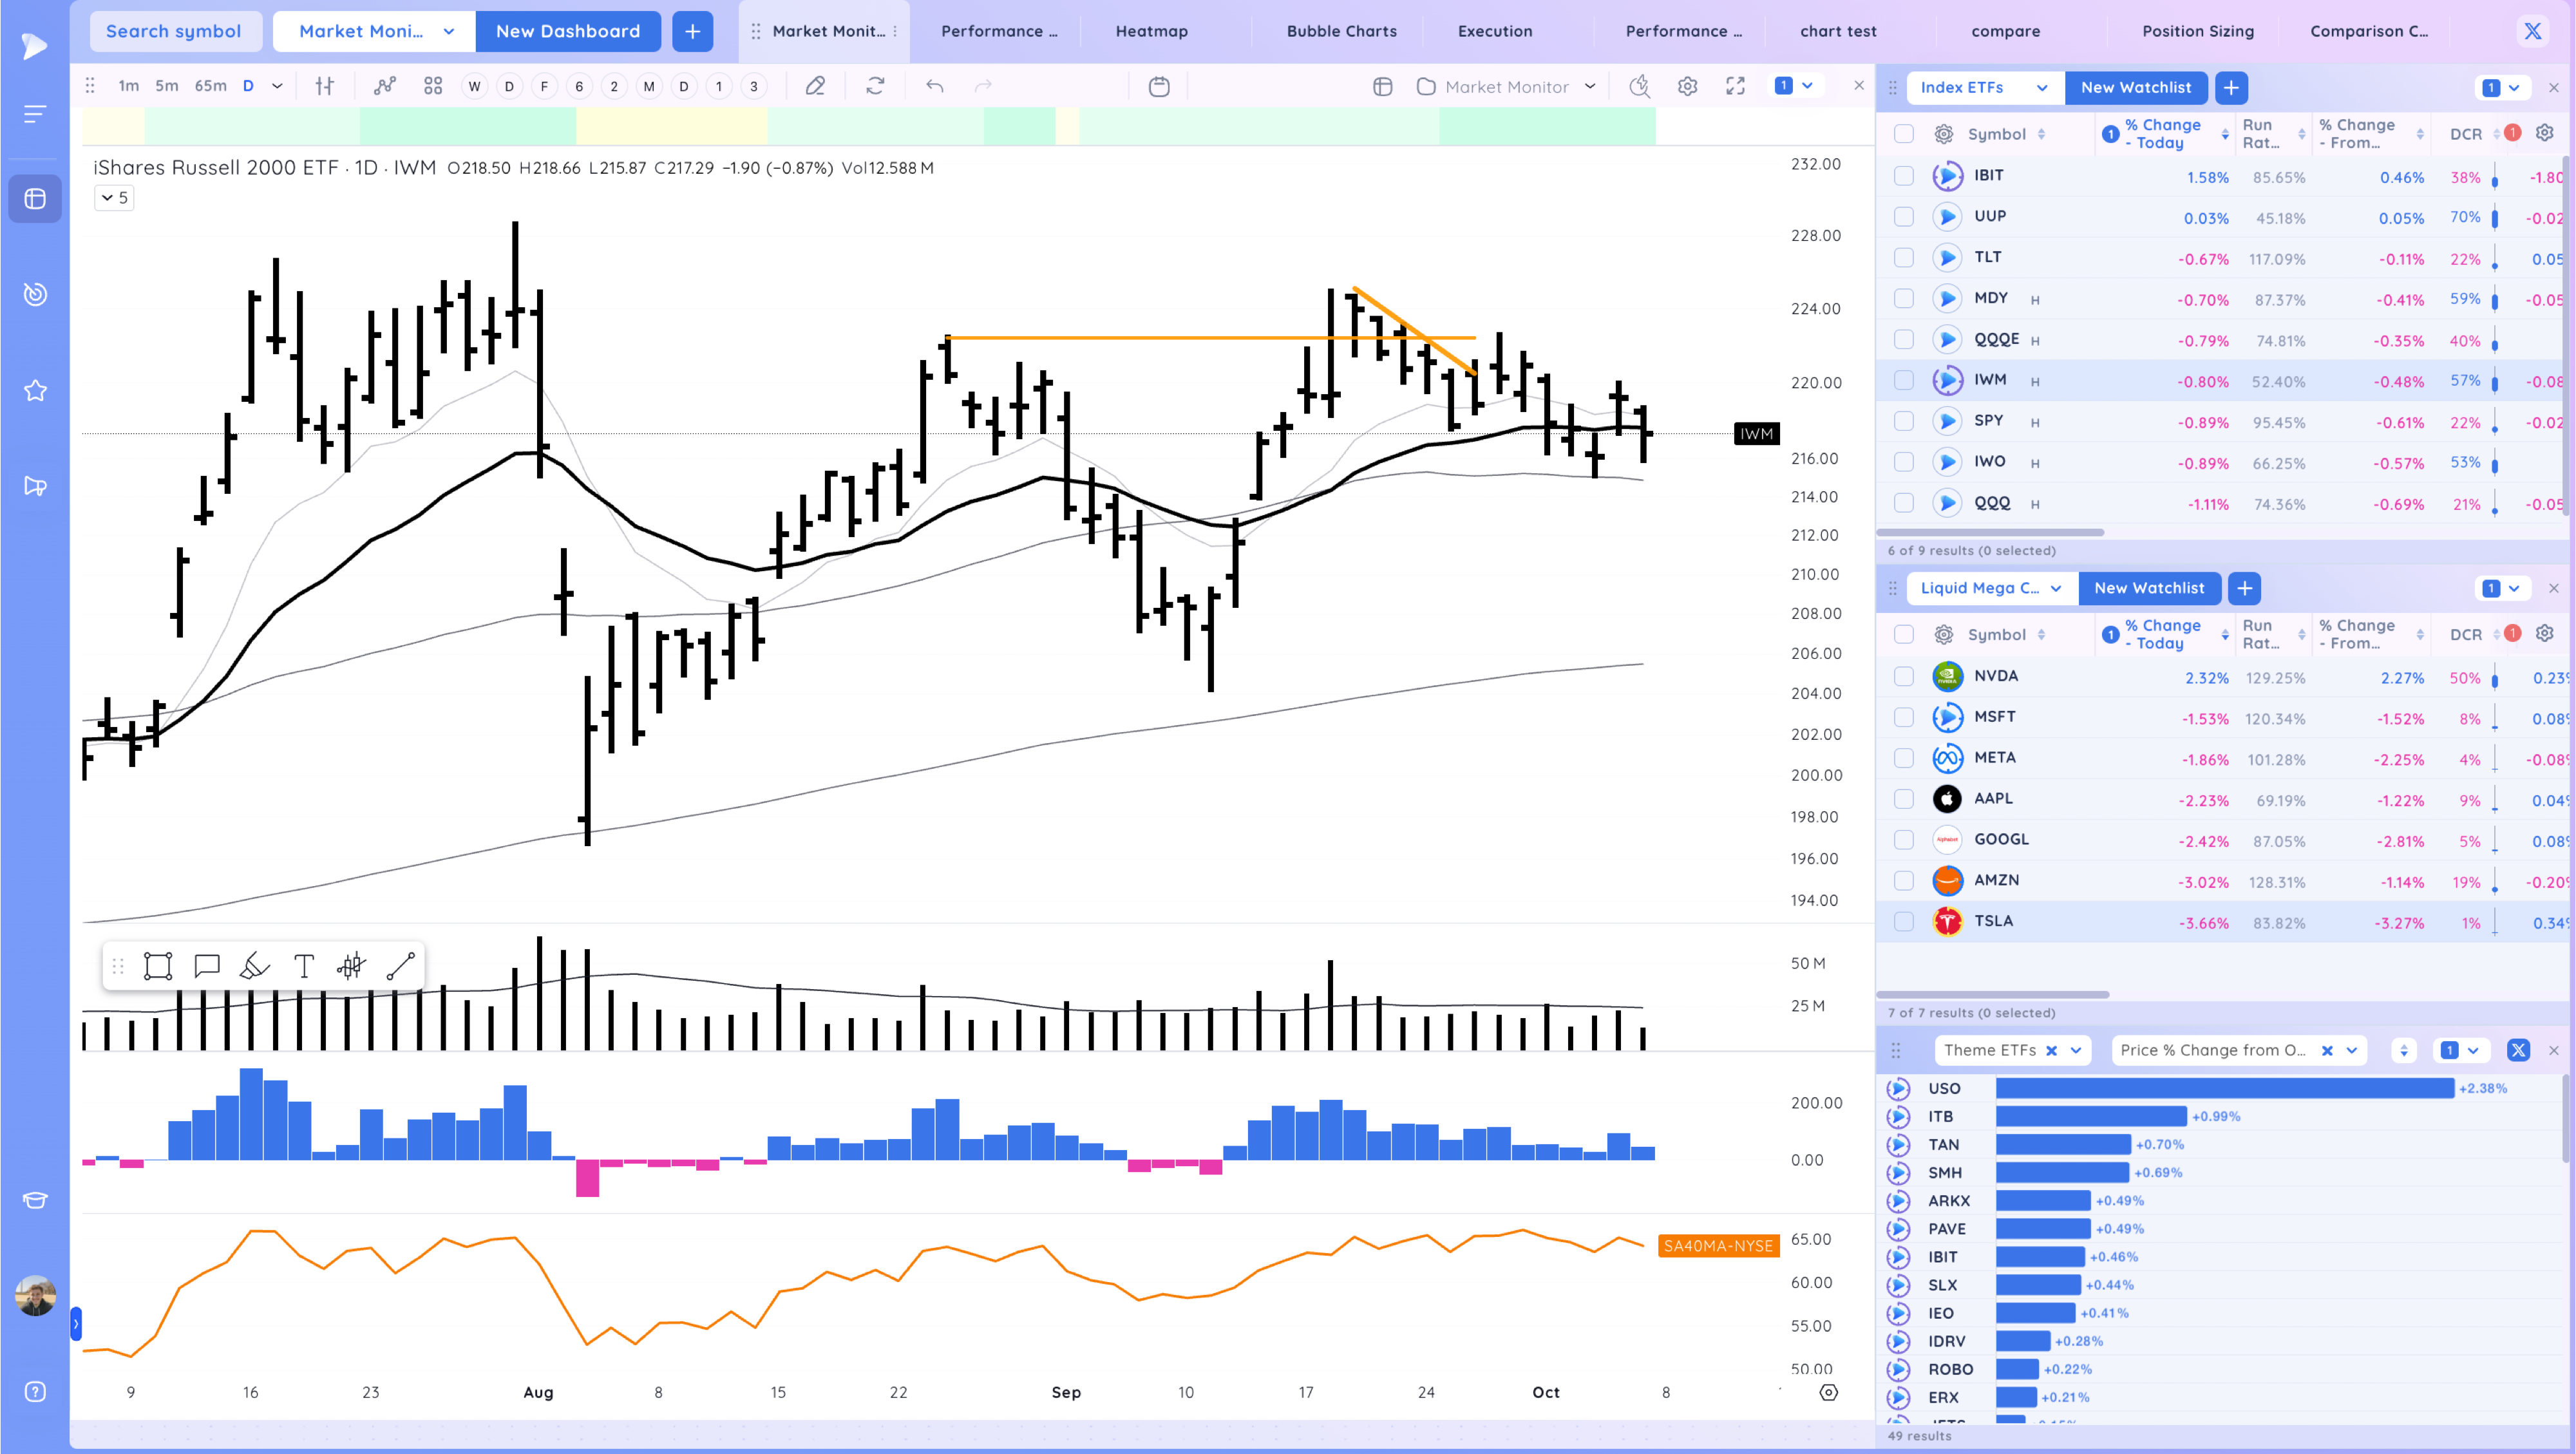Screen dimensions: 2576x1454
Task: Select the TSLA row checkbox
Action: pyautogui.click(x=1903, y=922)
